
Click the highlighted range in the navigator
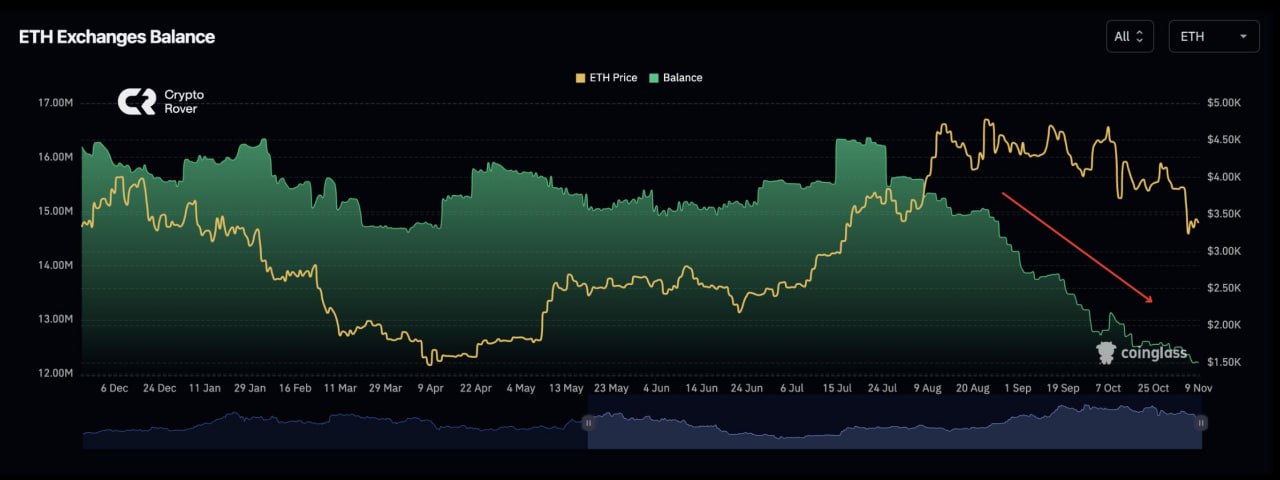[895, 425]
